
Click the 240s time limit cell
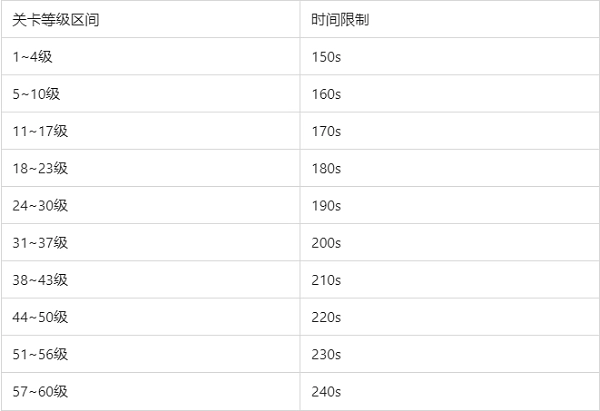[327, 391]
